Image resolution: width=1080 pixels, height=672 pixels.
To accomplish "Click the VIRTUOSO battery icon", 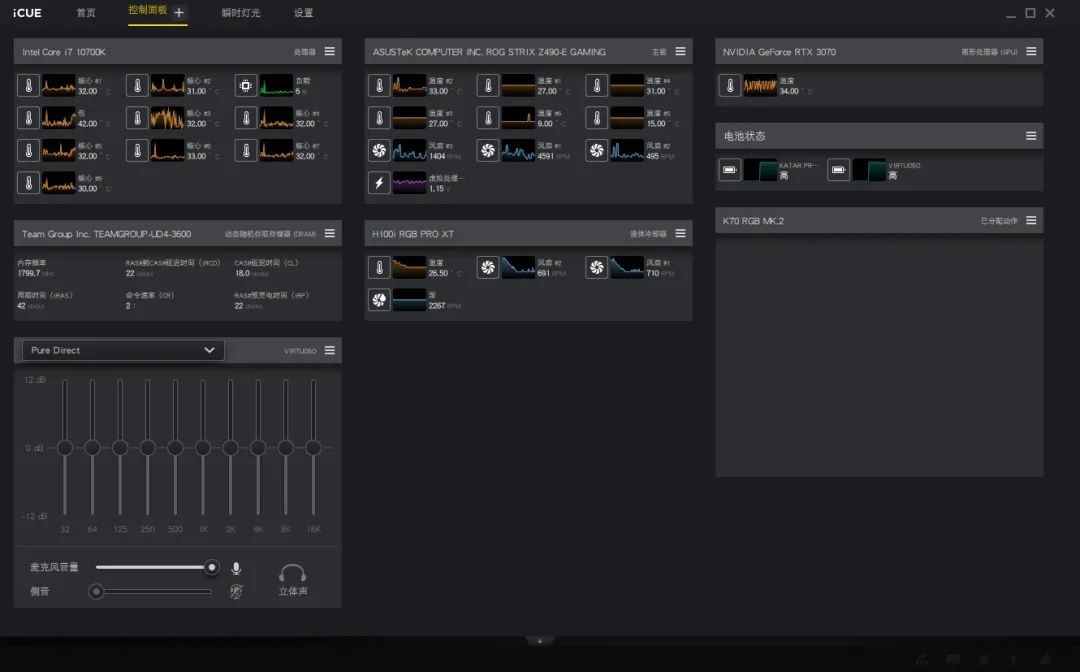I will click(838, 169).
